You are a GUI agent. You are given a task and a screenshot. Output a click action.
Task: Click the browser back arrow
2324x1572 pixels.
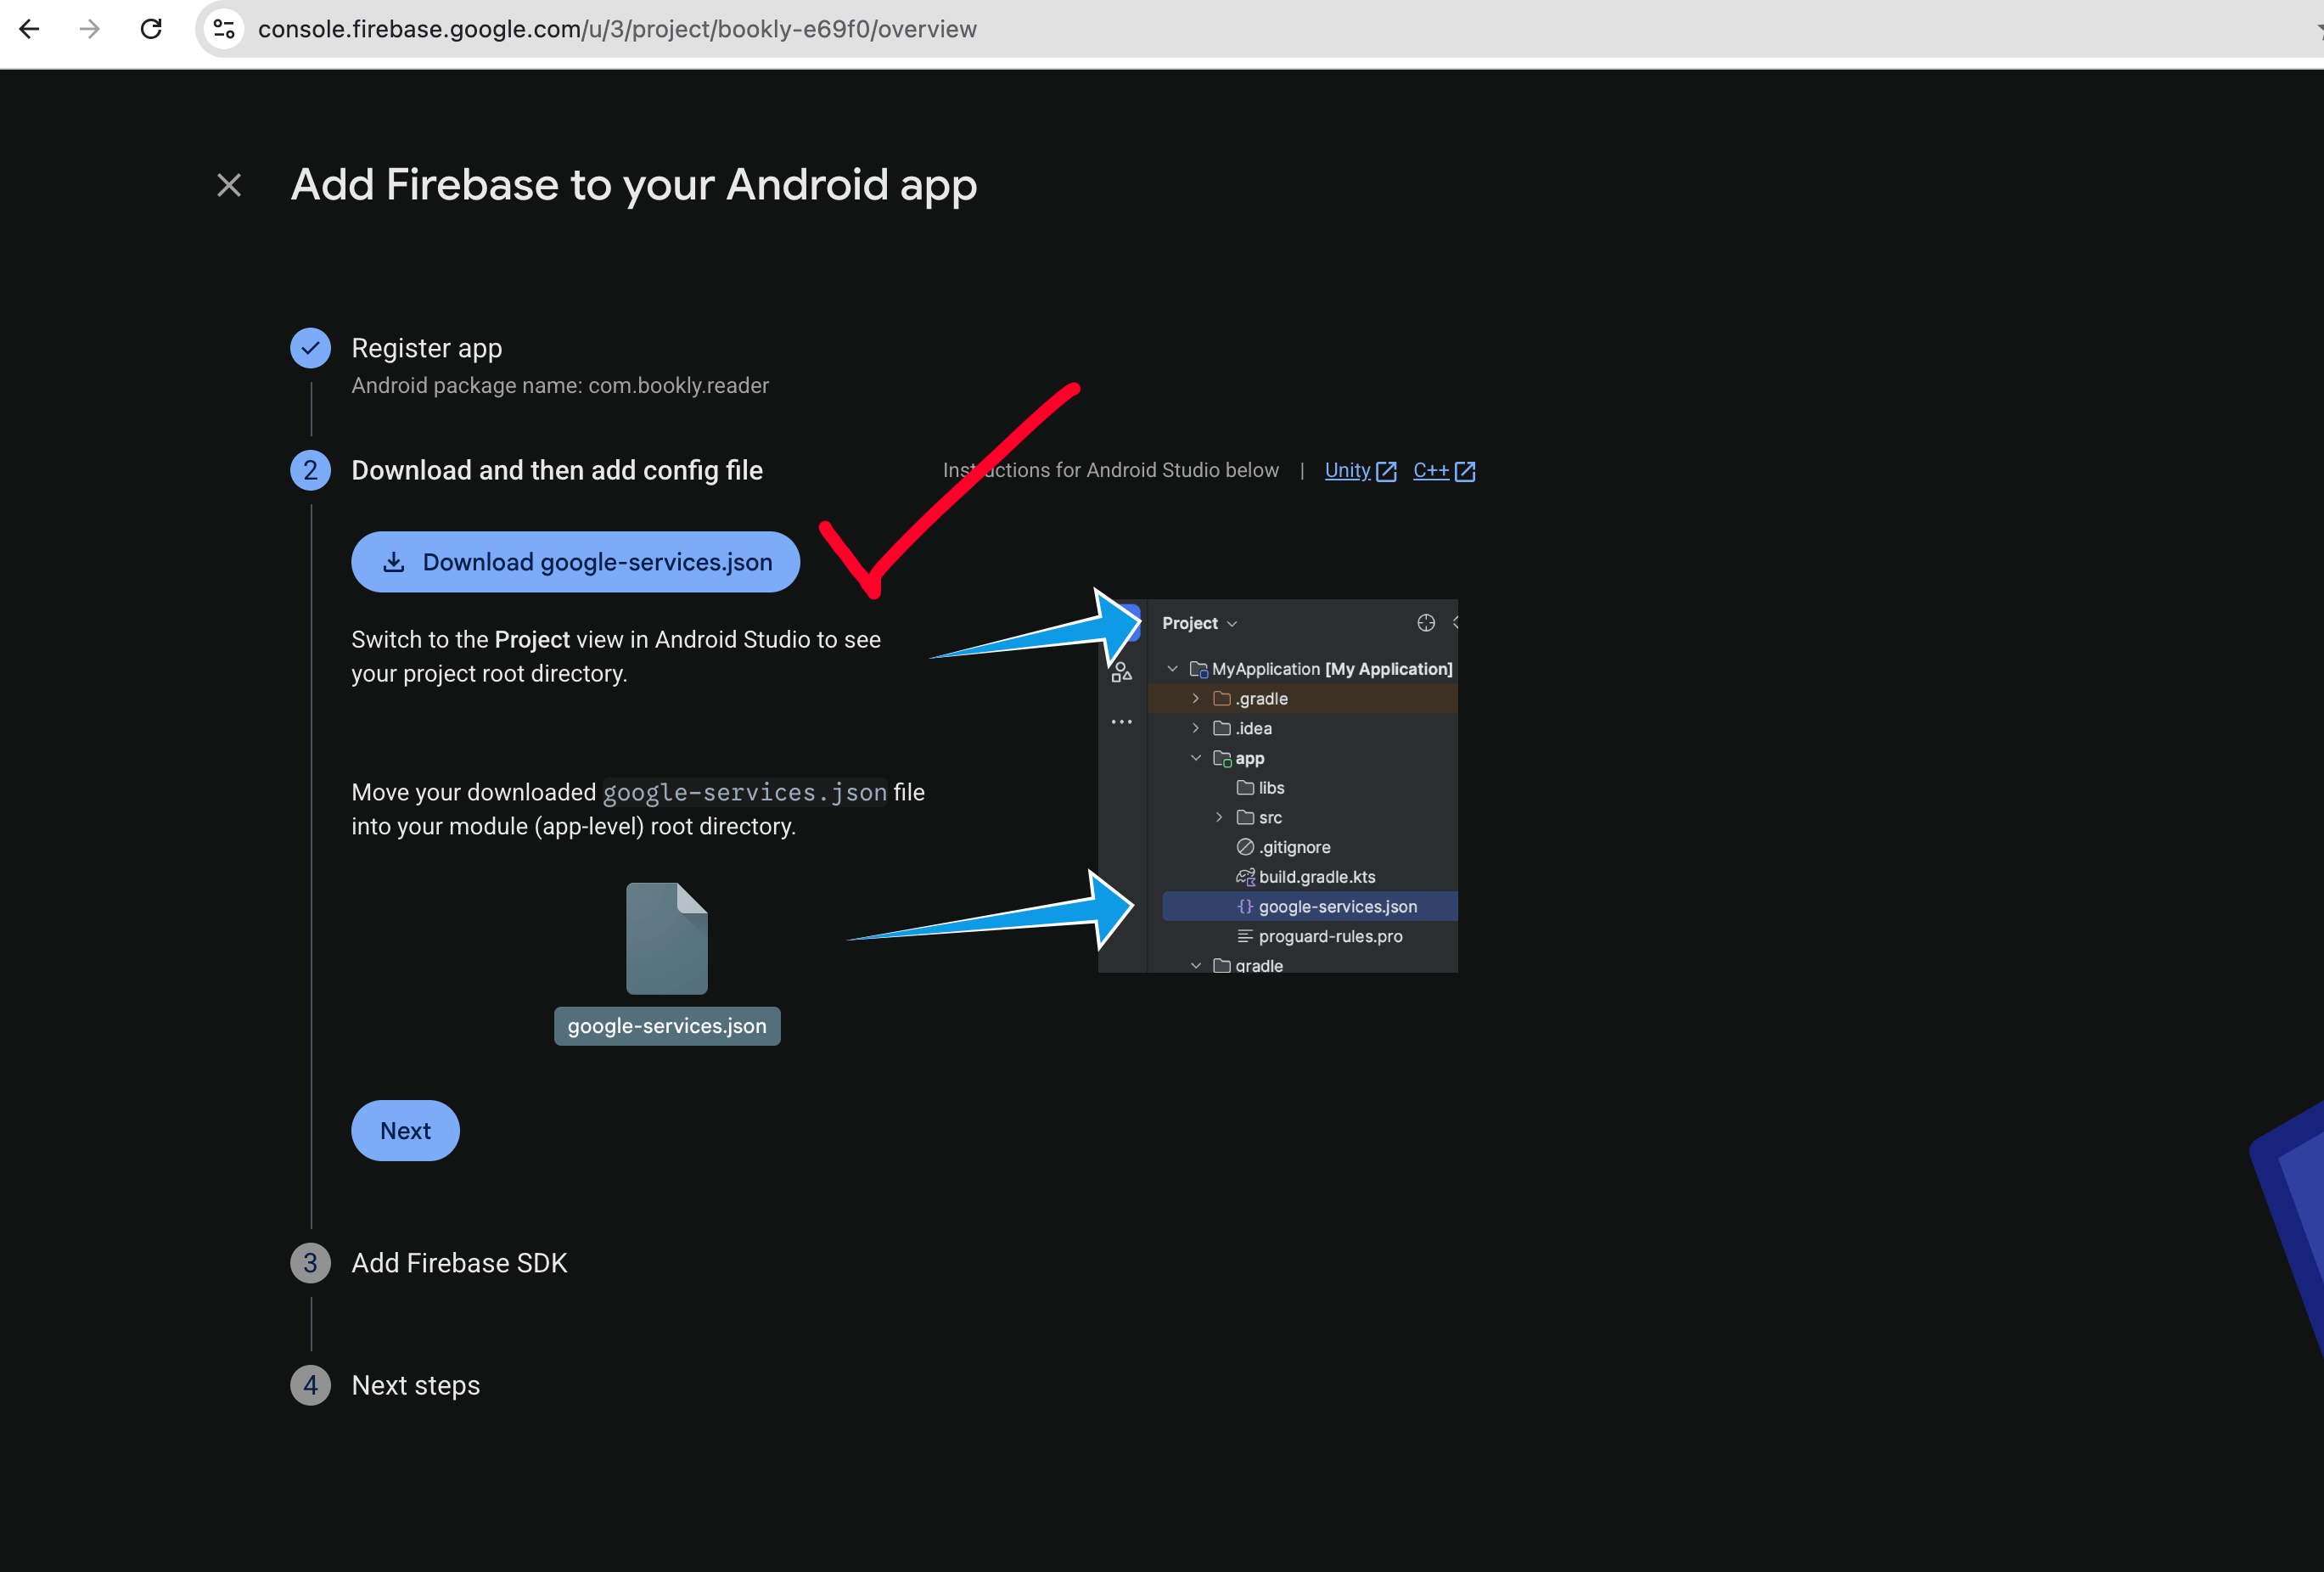29,29
